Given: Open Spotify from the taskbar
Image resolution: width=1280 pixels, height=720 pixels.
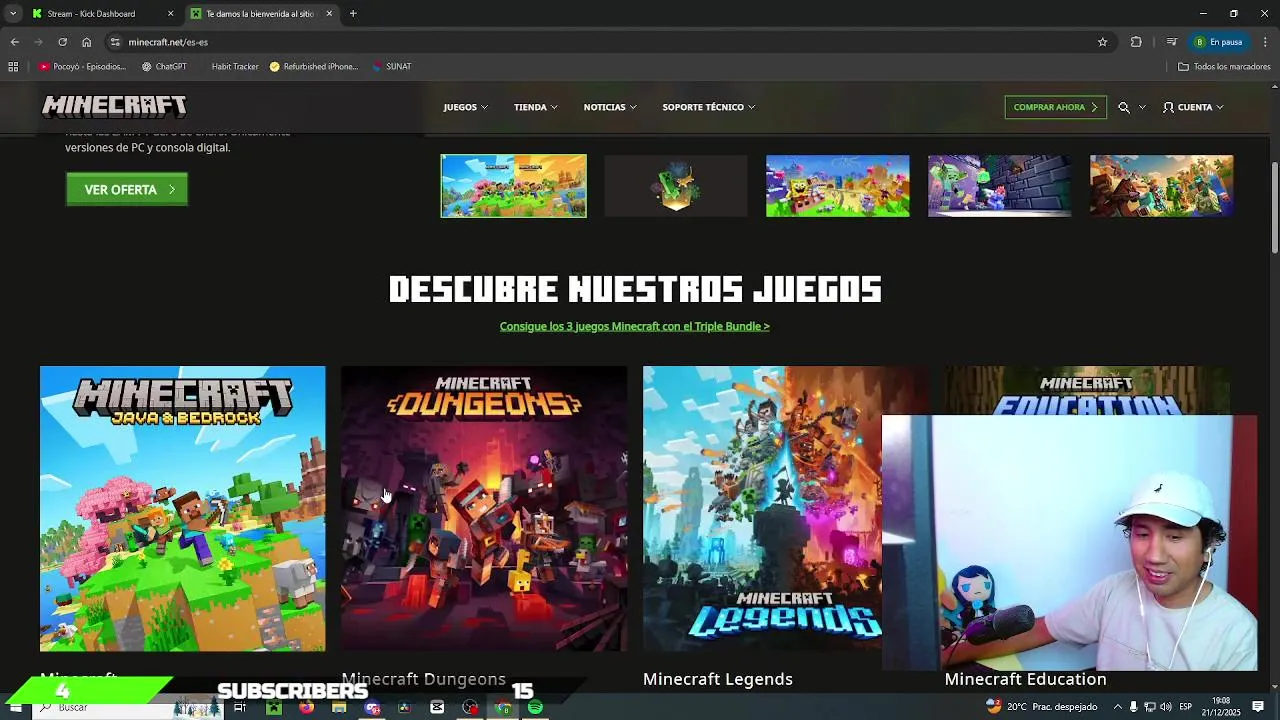Looking at the screenshot, I should [535, 707].
